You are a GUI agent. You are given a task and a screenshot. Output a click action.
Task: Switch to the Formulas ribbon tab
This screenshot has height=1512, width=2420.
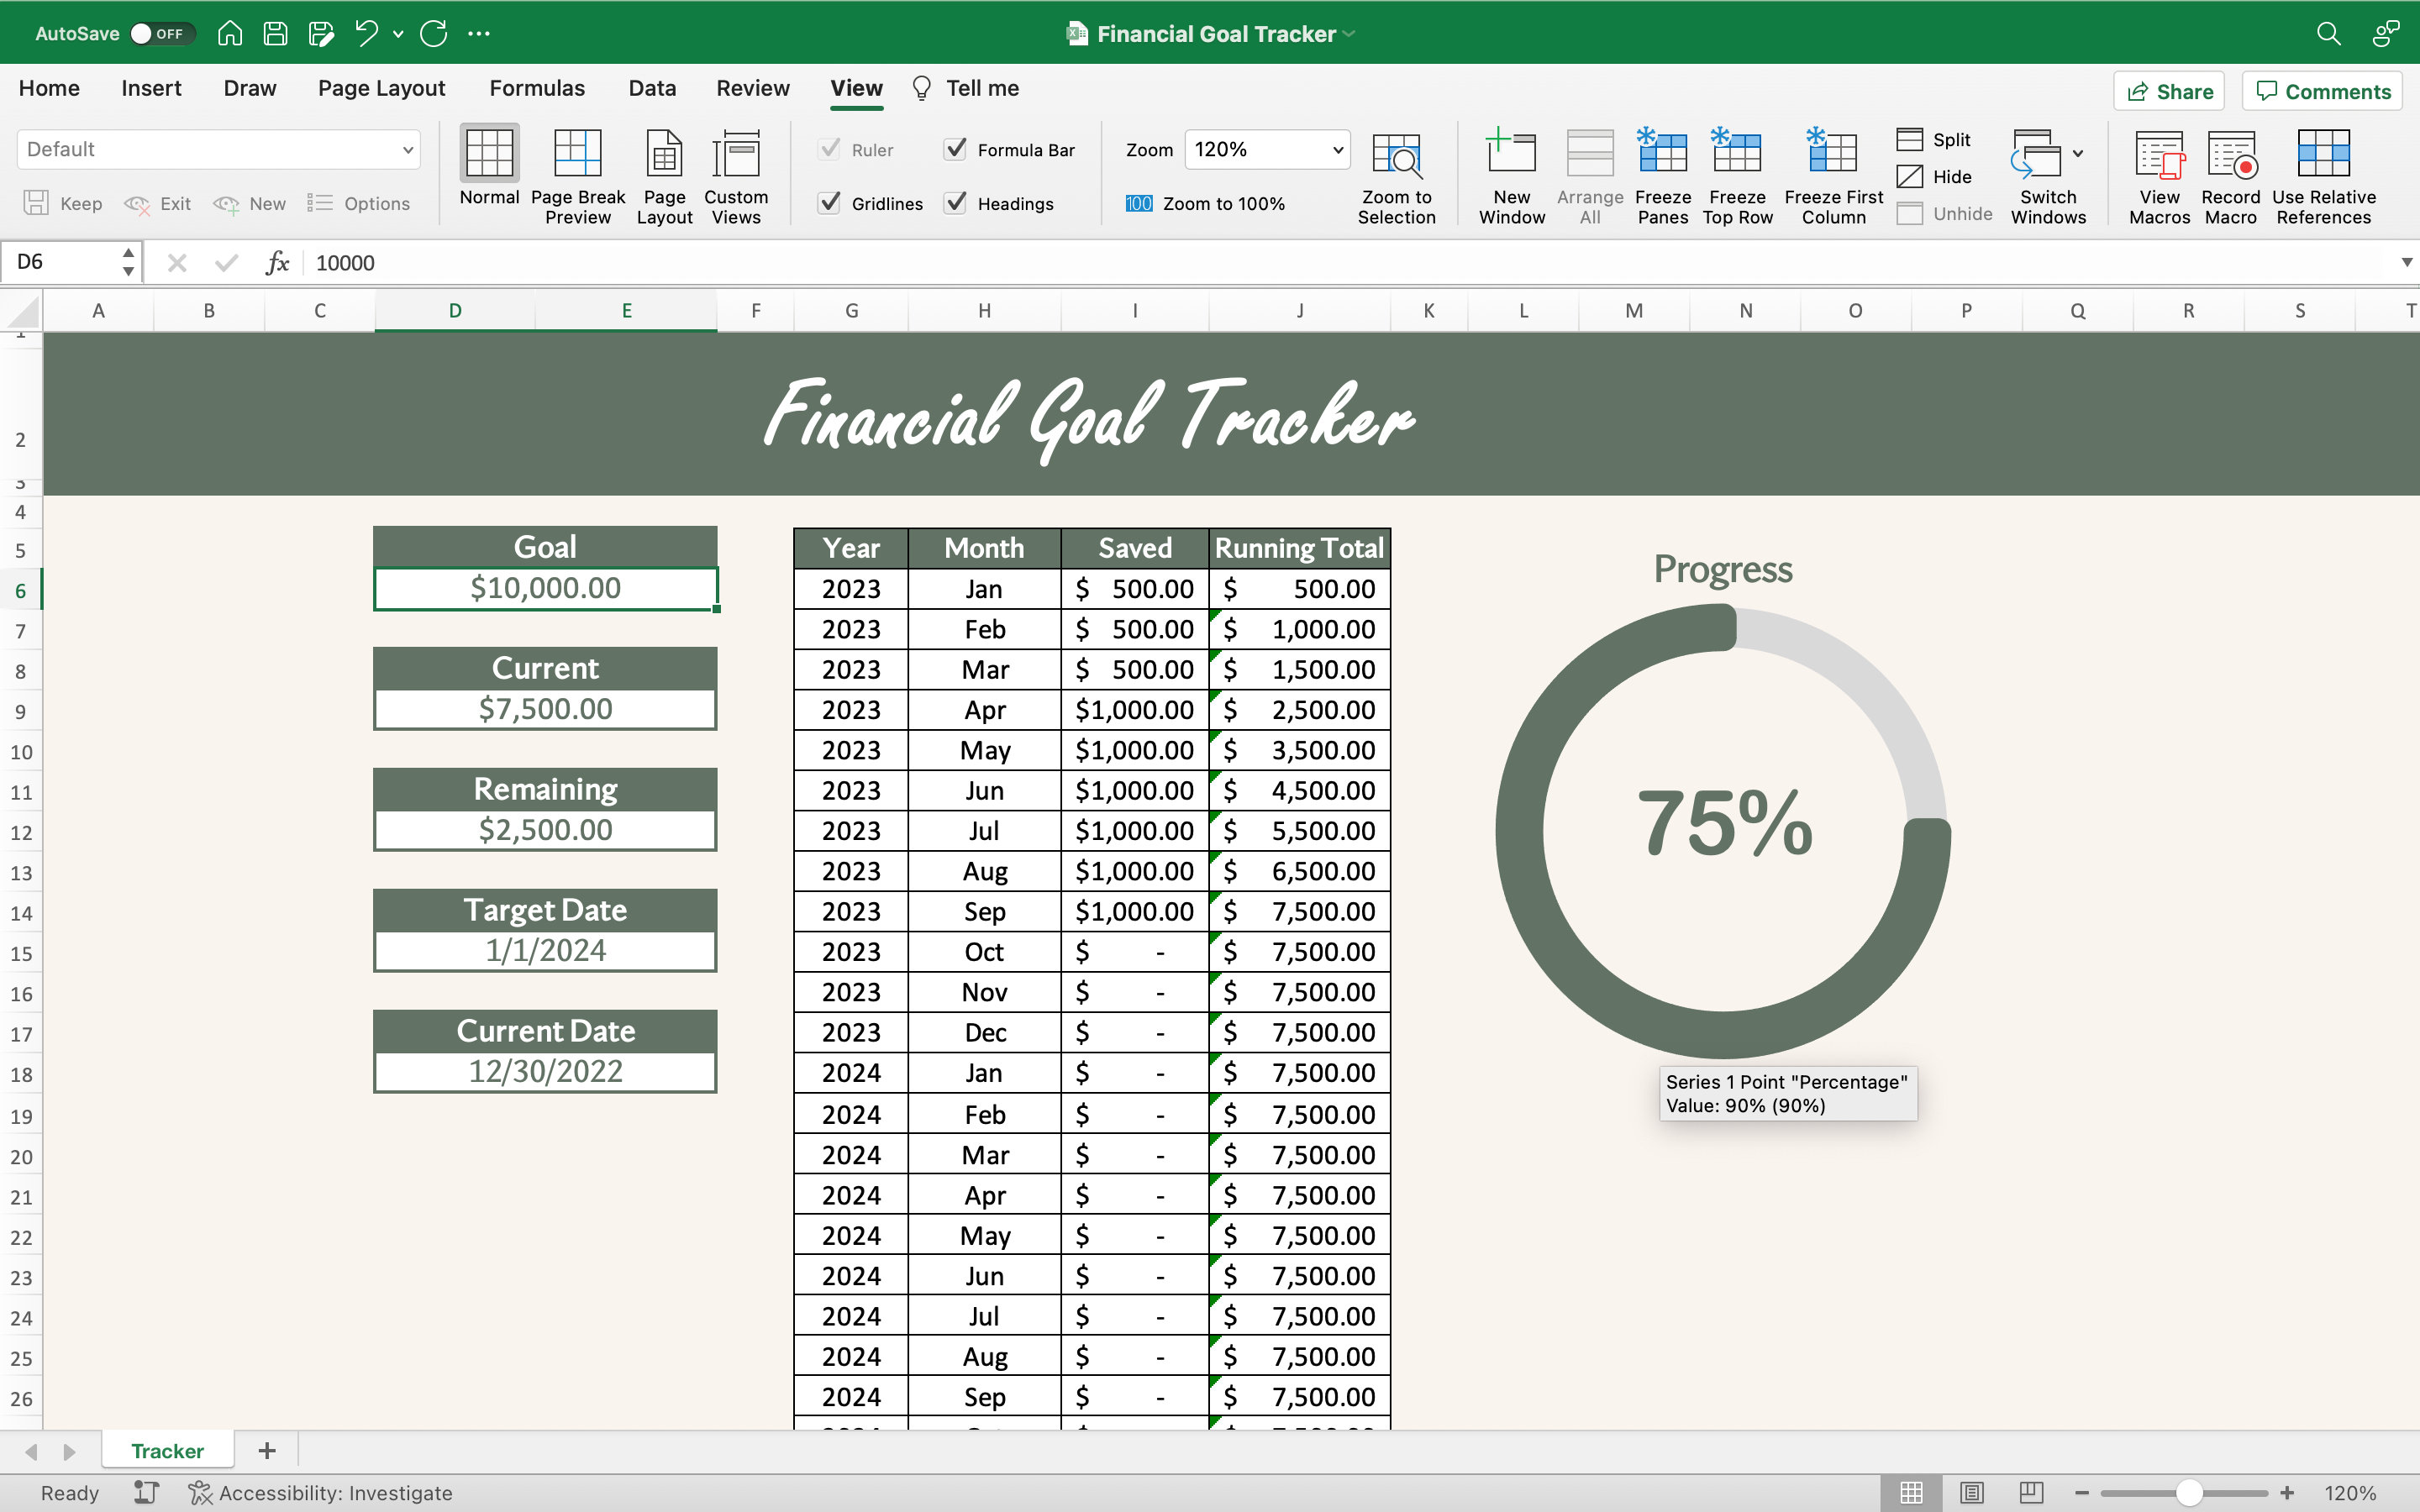537,88
